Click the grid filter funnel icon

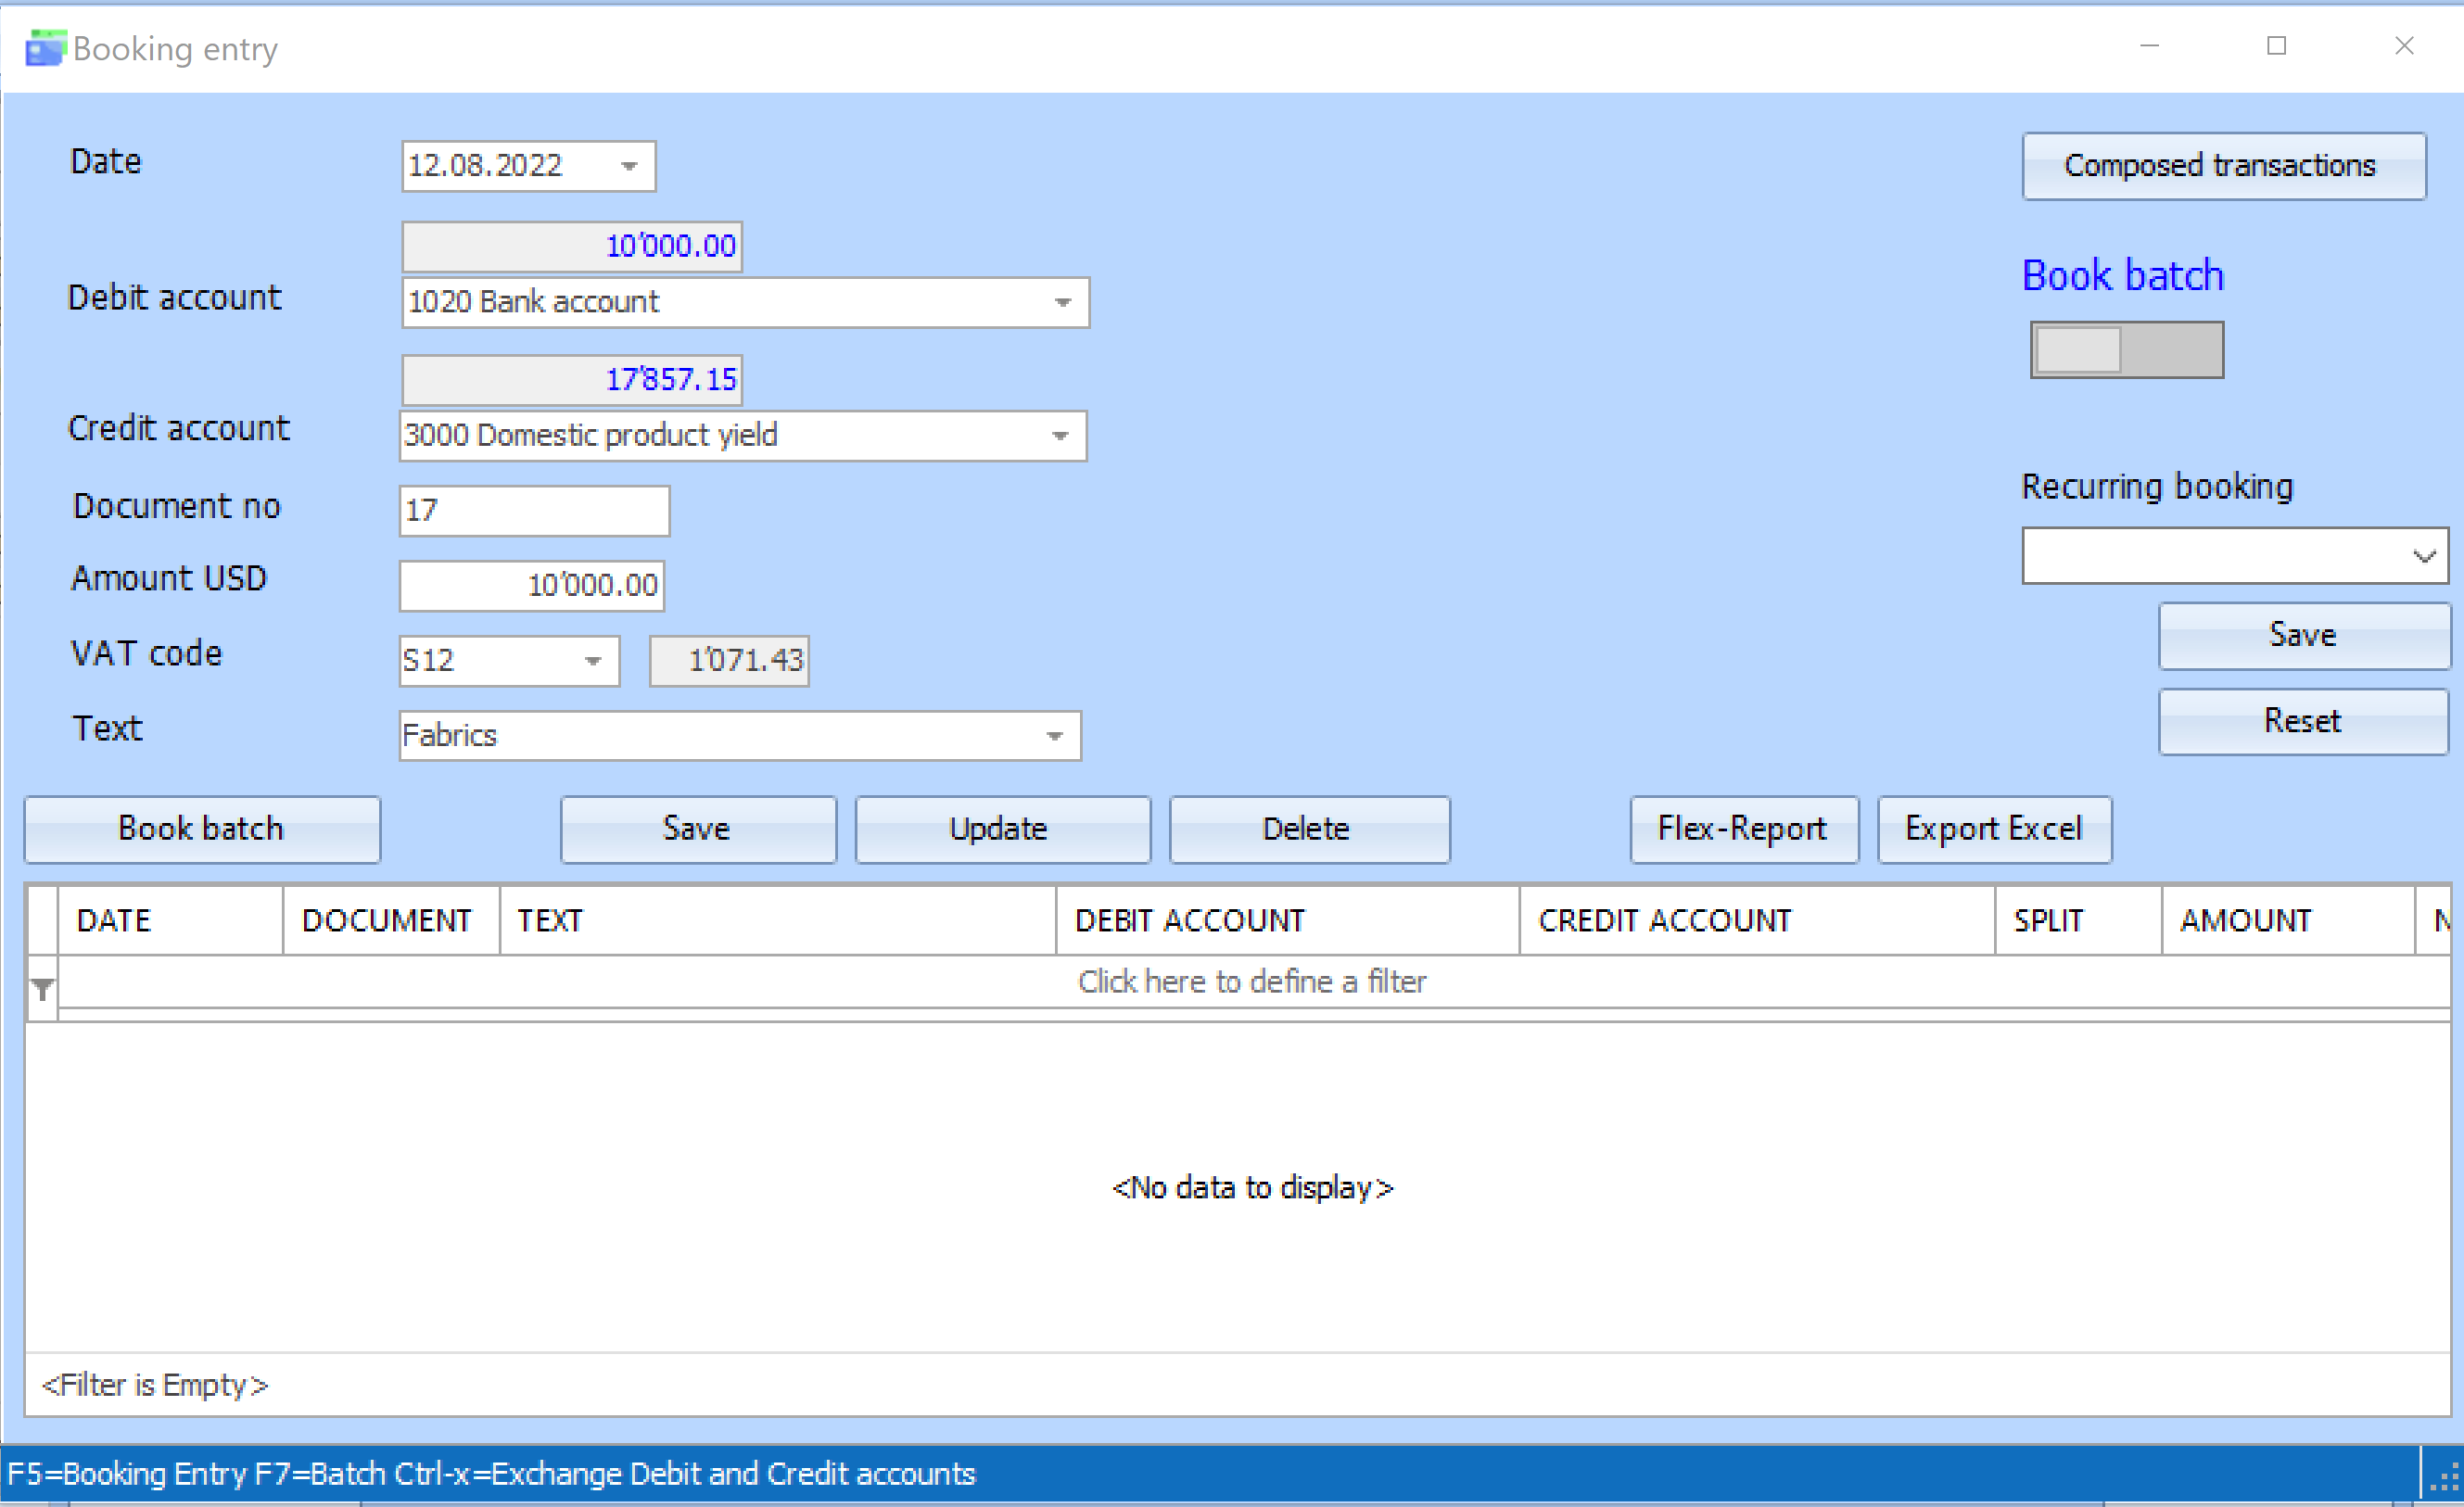[42, 989]
